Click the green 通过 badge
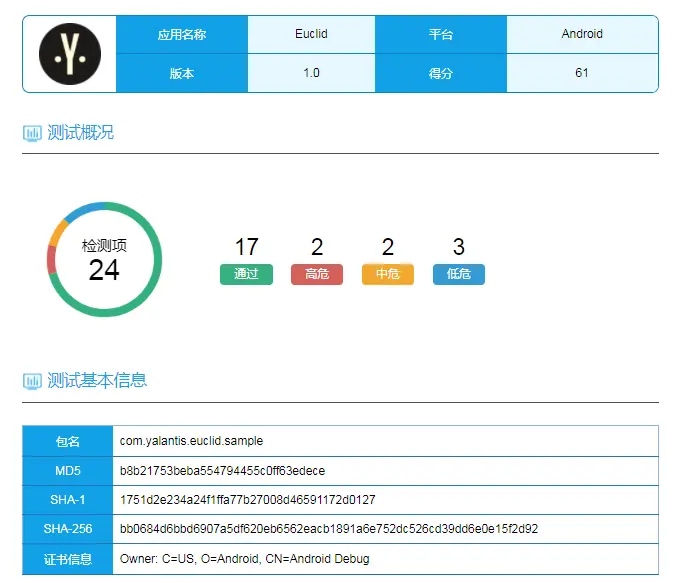 point(246,274)
